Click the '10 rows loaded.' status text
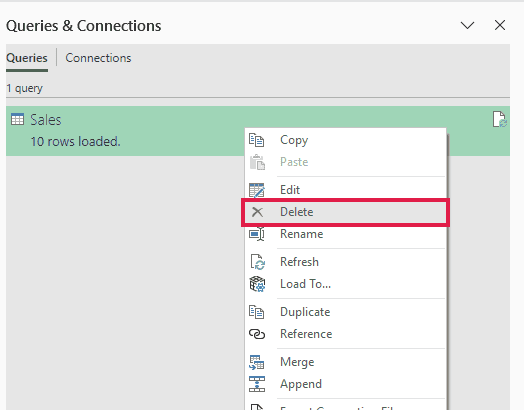Image resolution: width=524 pixels, height=410 pixels. (76, 142)
